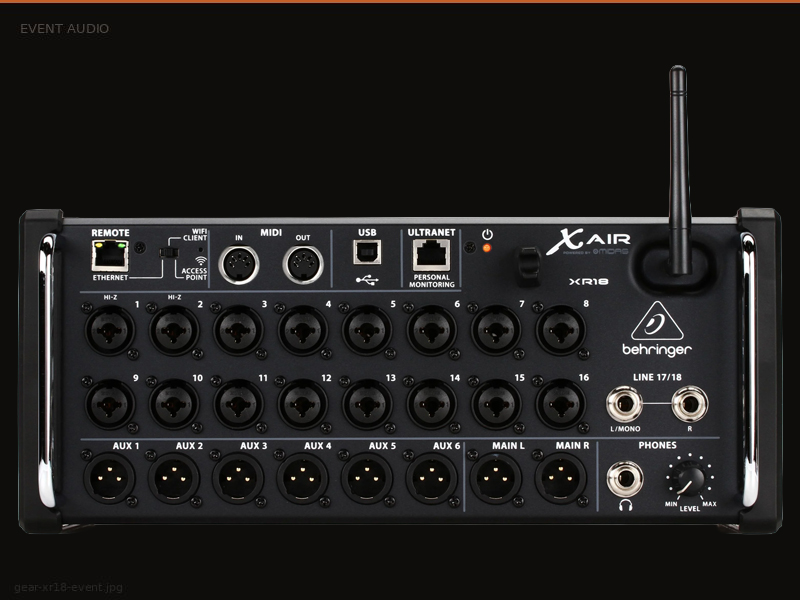Click the USB type-B port
The width and height of the screenshot is (800, 600).
click(x=367, y=252)
